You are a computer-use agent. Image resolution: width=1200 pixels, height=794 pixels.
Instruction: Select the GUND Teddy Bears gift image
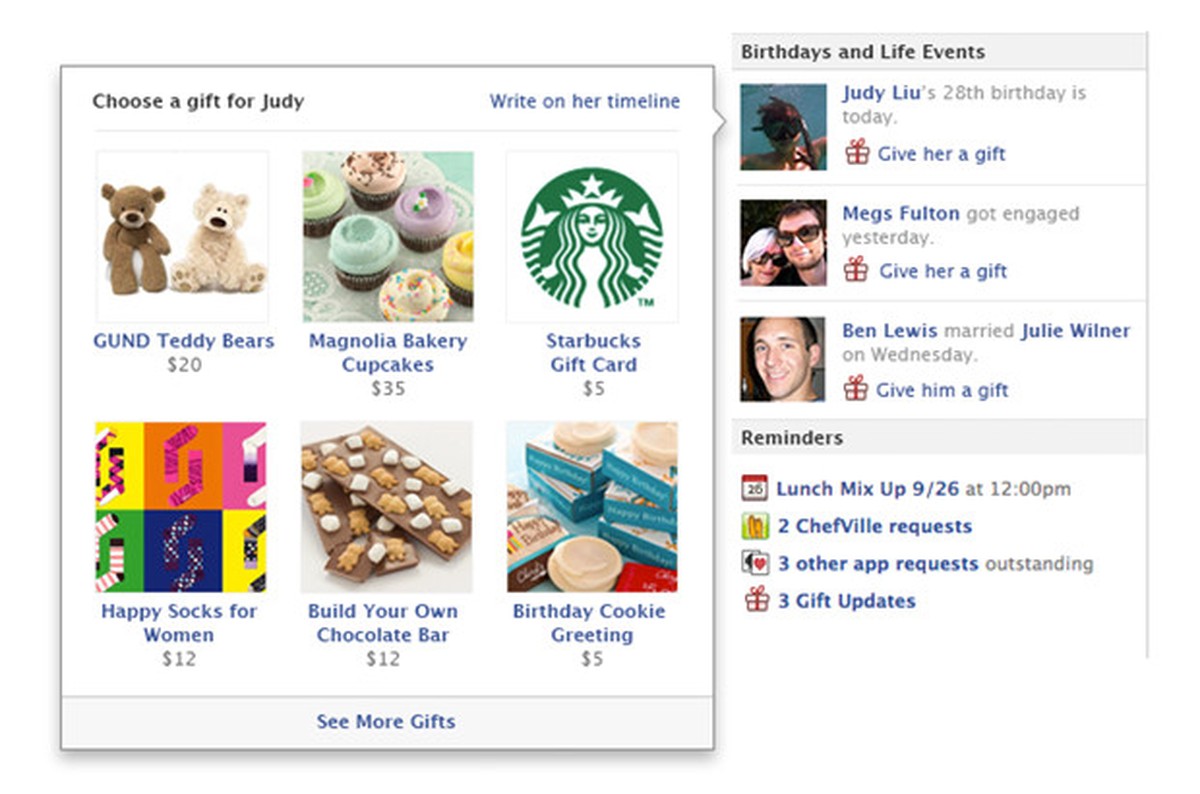tap(182, 235)
